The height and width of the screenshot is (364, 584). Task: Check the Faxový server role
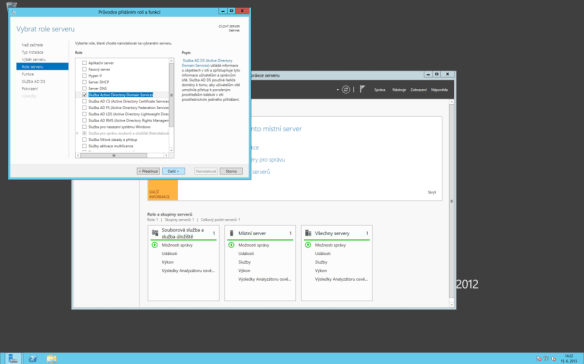[85, 69]
